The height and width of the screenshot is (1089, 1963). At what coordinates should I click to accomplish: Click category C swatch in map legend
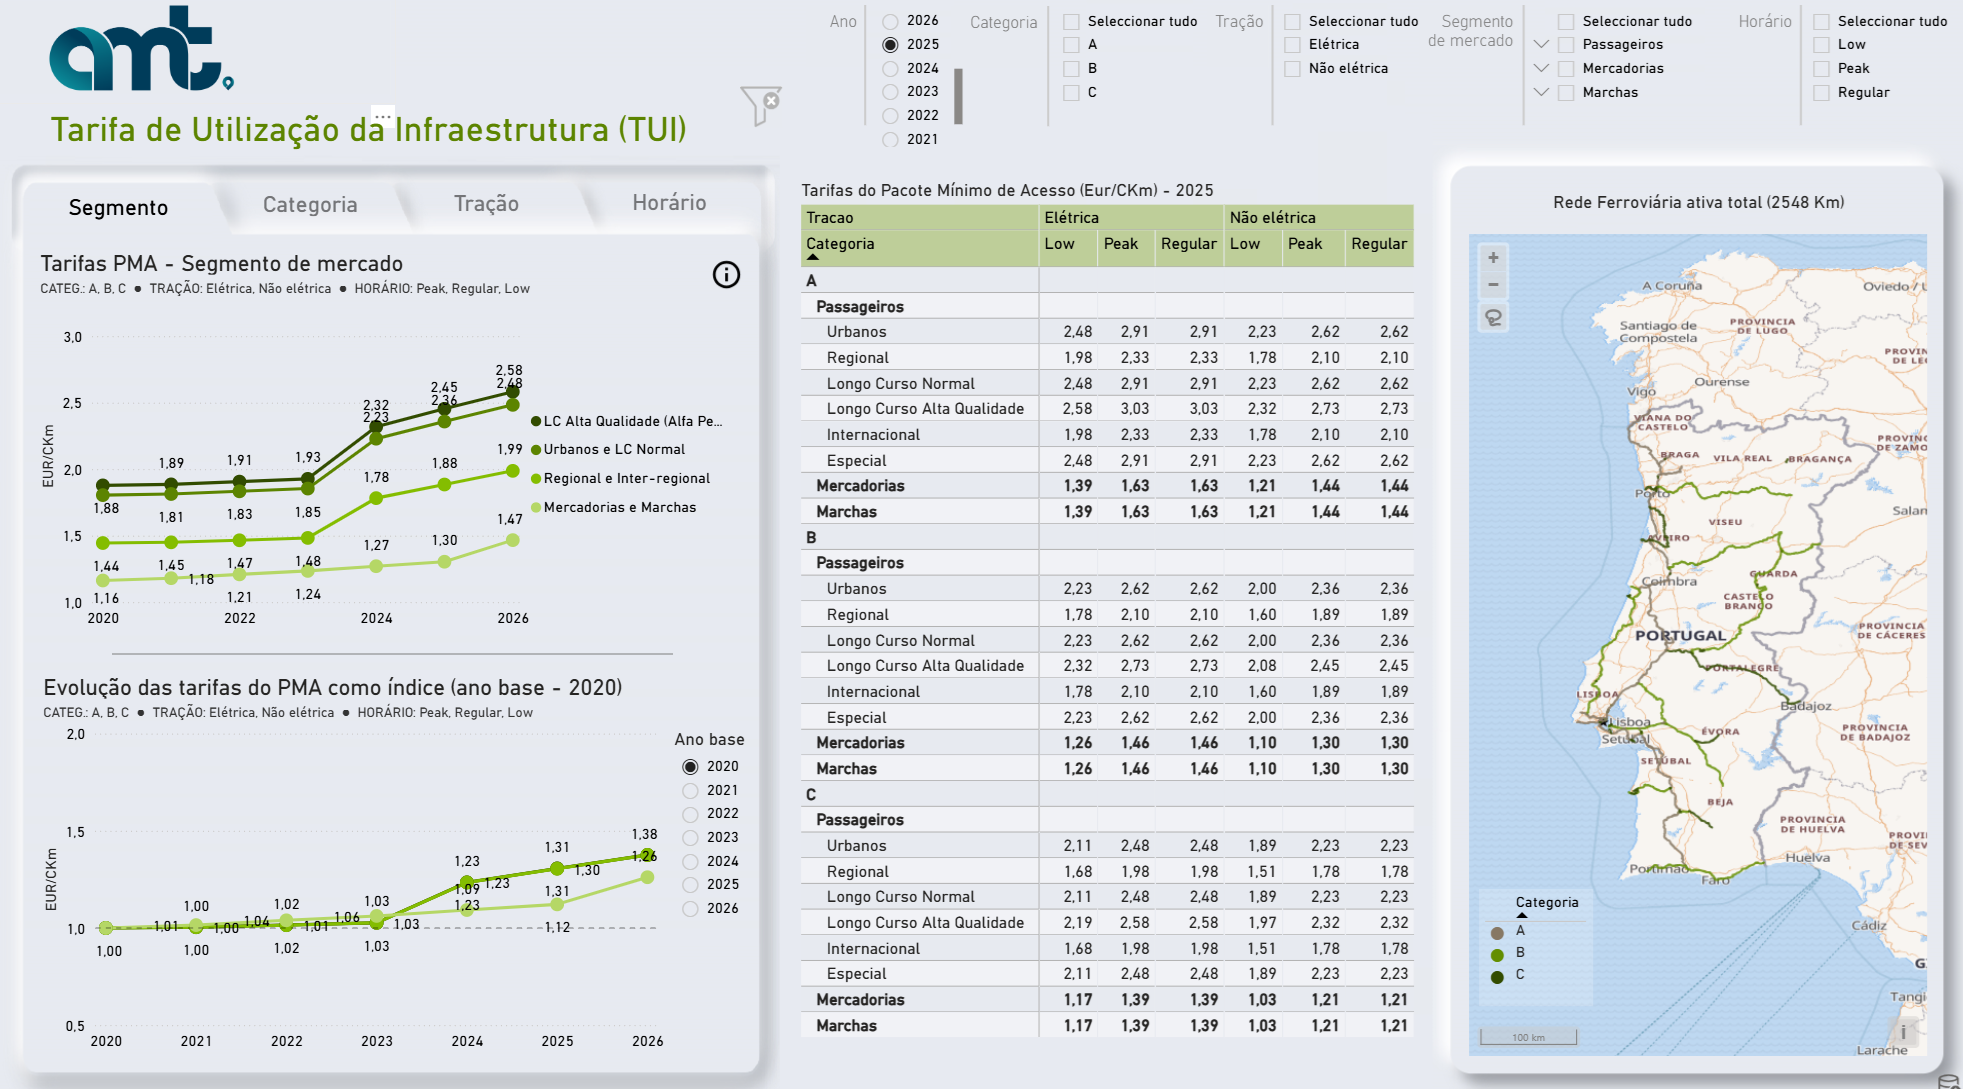[1497, 977]
